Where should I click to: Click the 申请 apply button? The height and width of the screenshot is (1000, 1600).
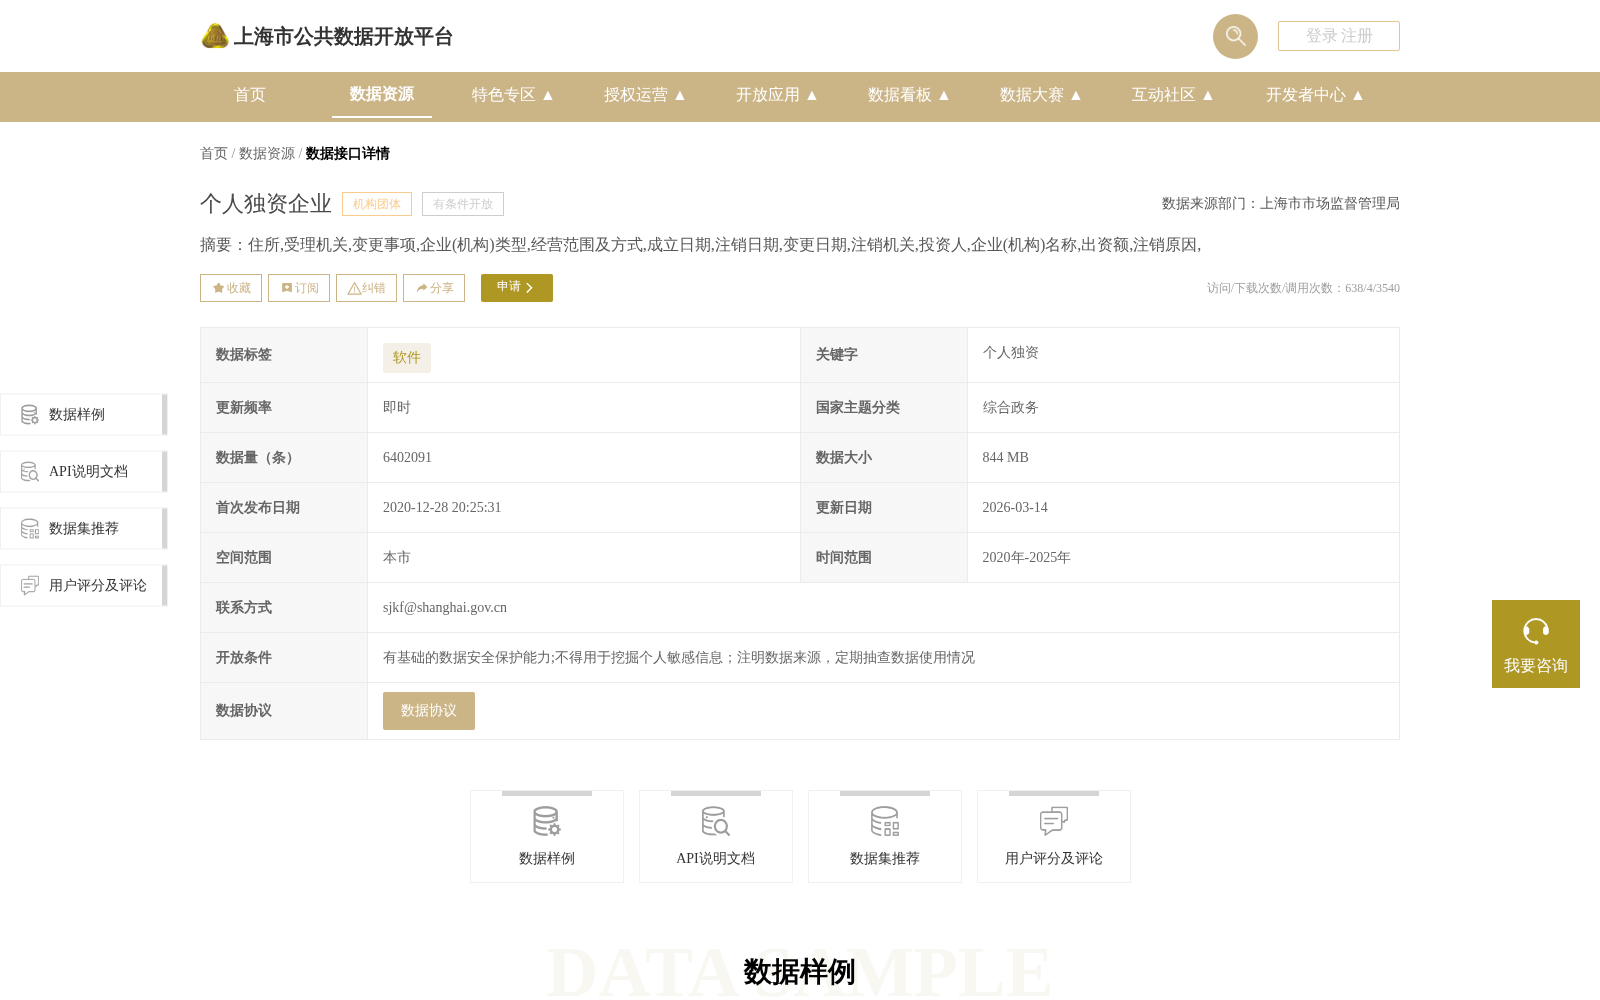517,288
